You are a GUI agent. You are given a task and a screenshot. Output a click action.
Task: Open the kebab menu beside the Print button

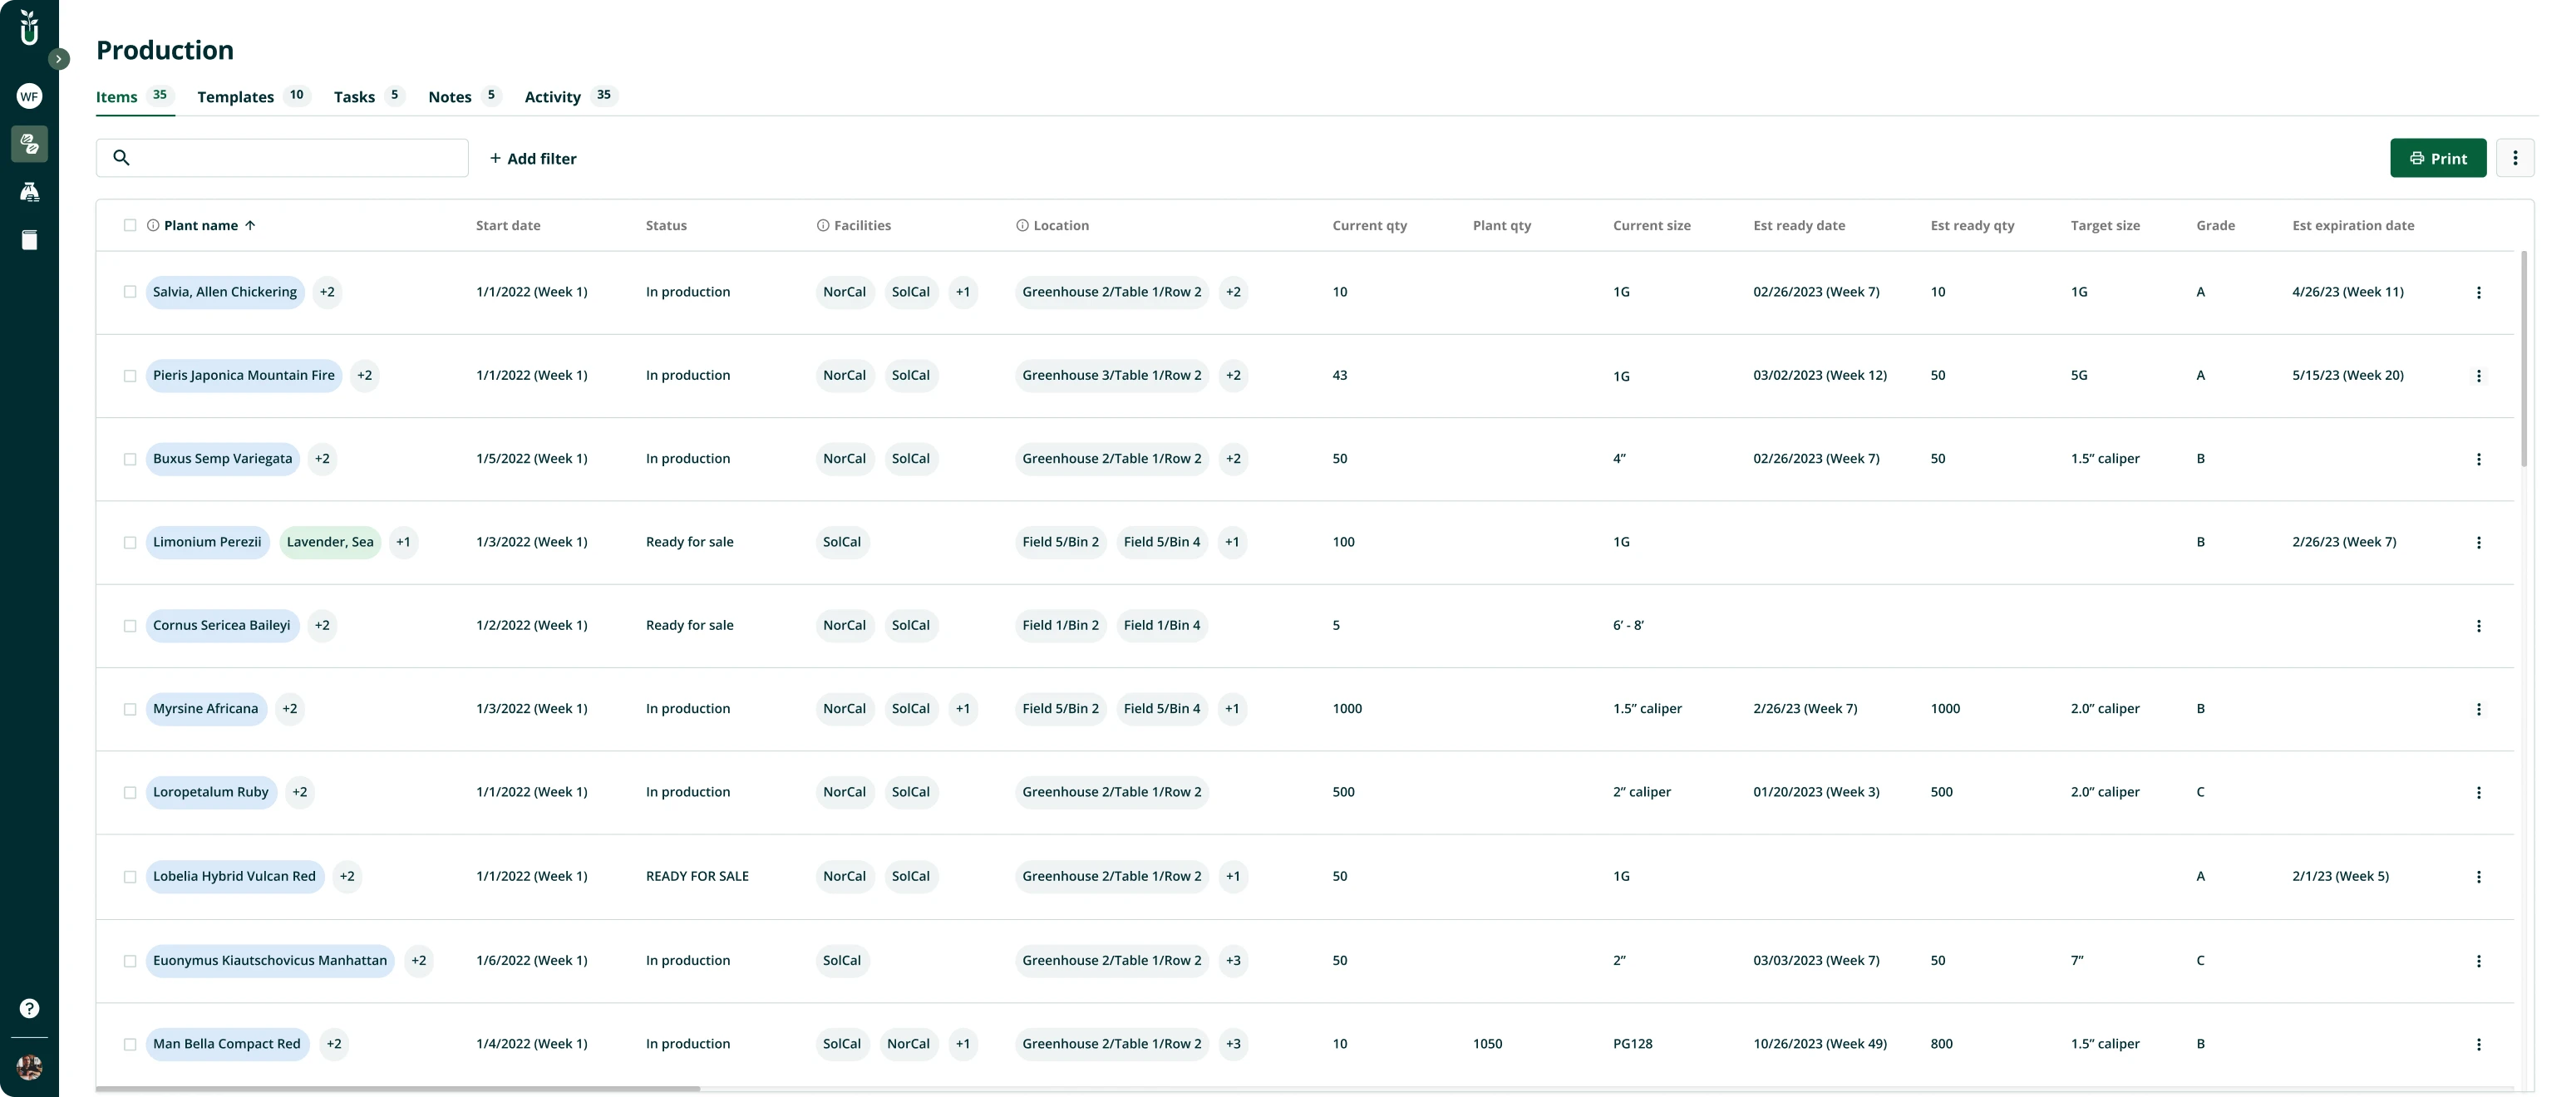pos(2515,157)
